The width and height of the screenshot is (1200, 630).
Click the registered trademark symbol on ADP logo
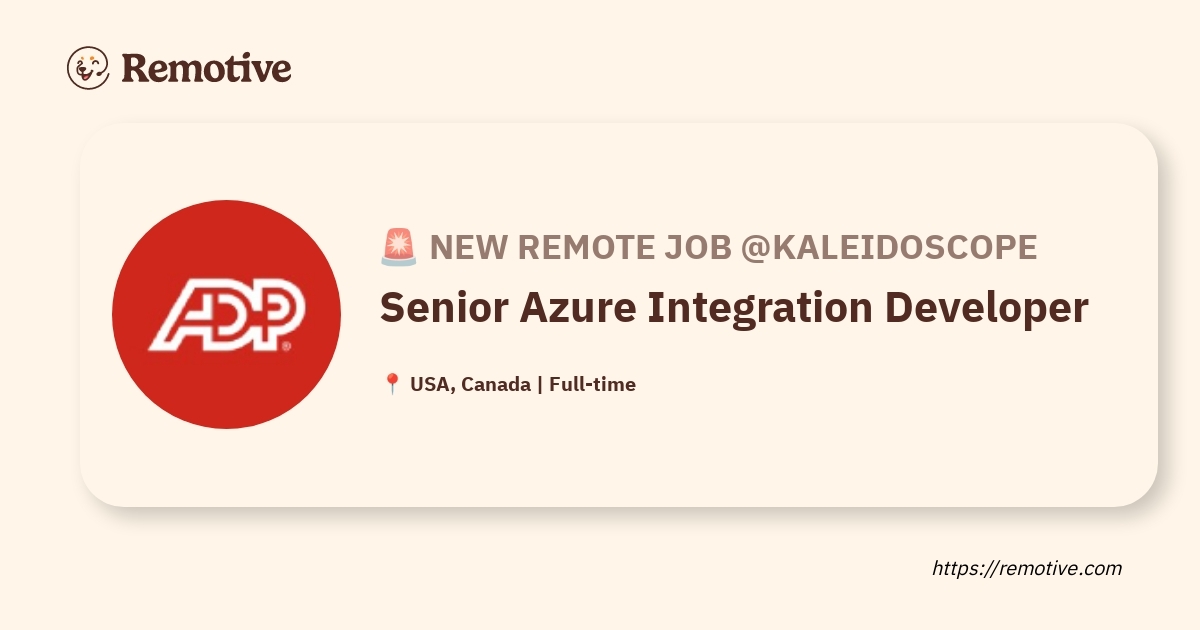pos(287,346)
